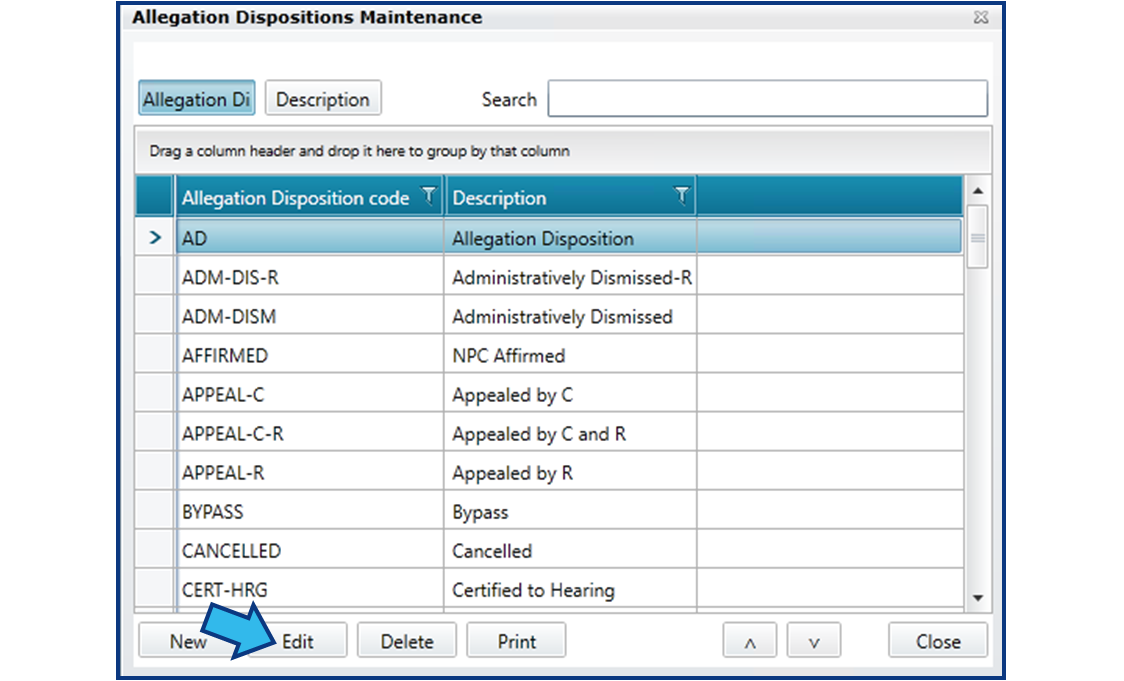Click the Certified to Hearing description cell
This screenshot has width=1124, height=681.
(x=571, y=590)
